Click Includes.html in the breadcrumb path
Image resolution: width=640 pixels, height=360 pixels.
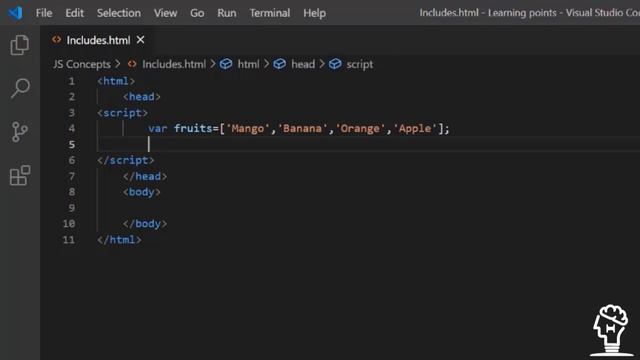(x=174, y=64)
